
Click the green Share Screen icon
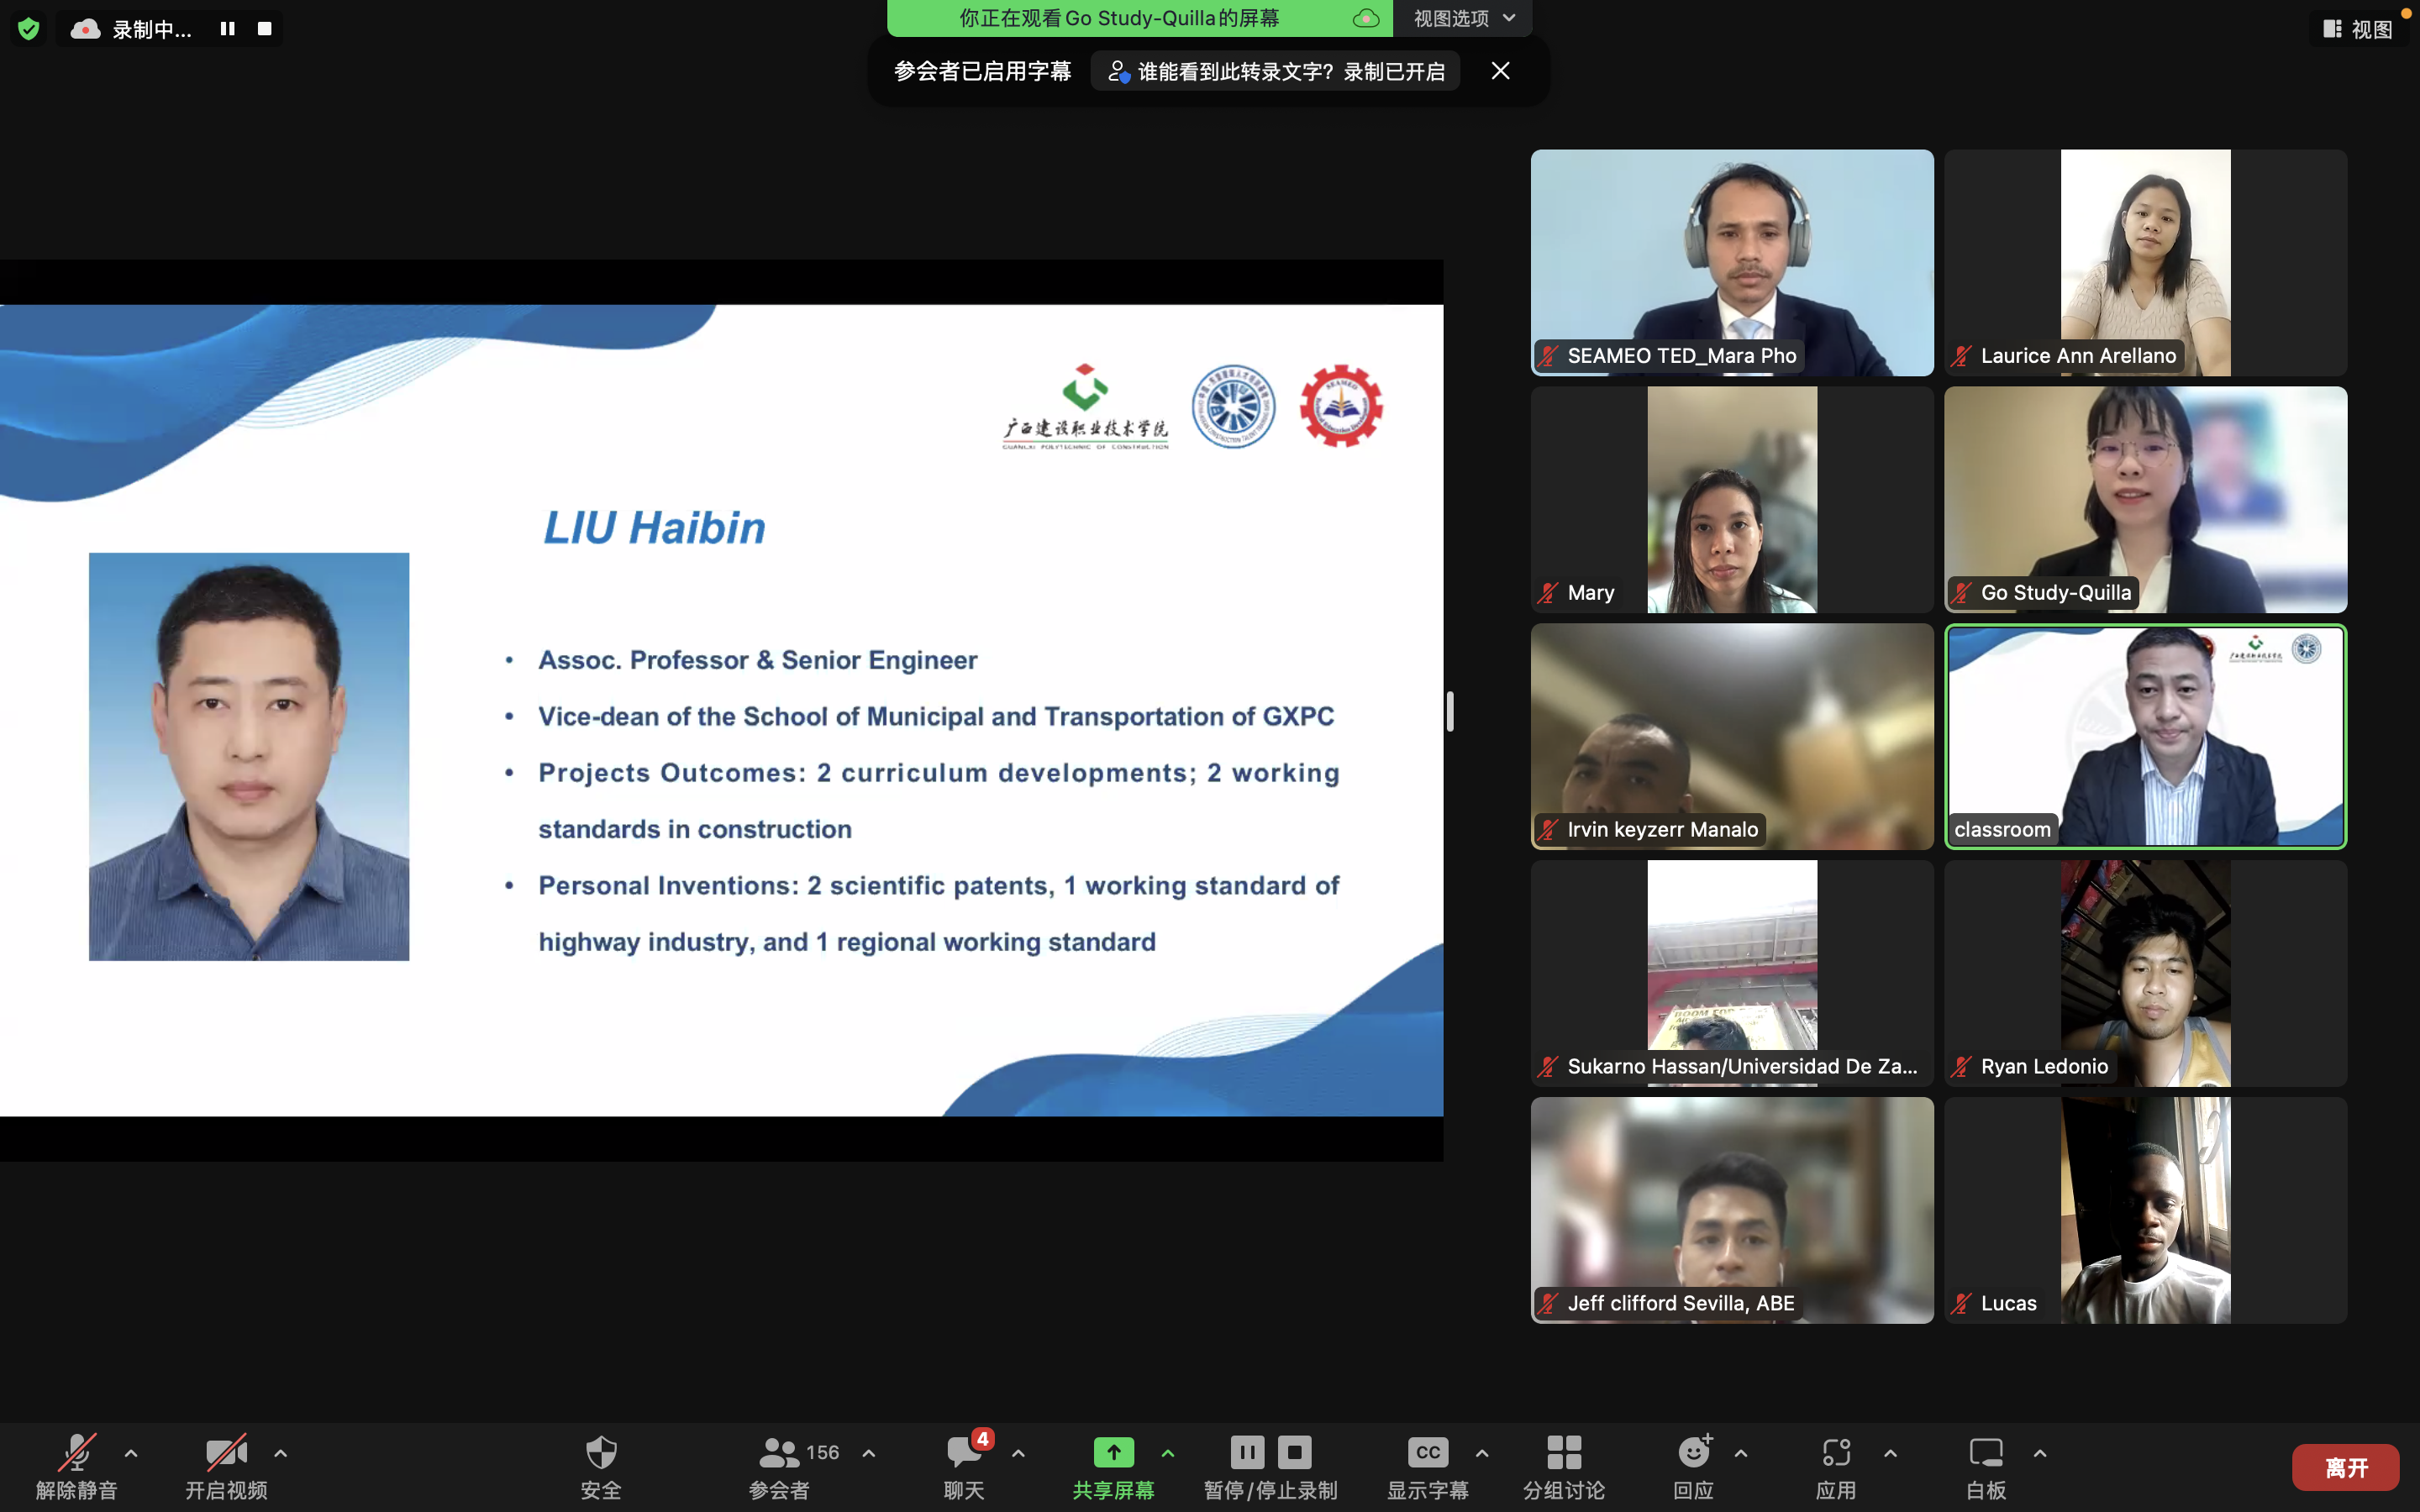1113,1453
